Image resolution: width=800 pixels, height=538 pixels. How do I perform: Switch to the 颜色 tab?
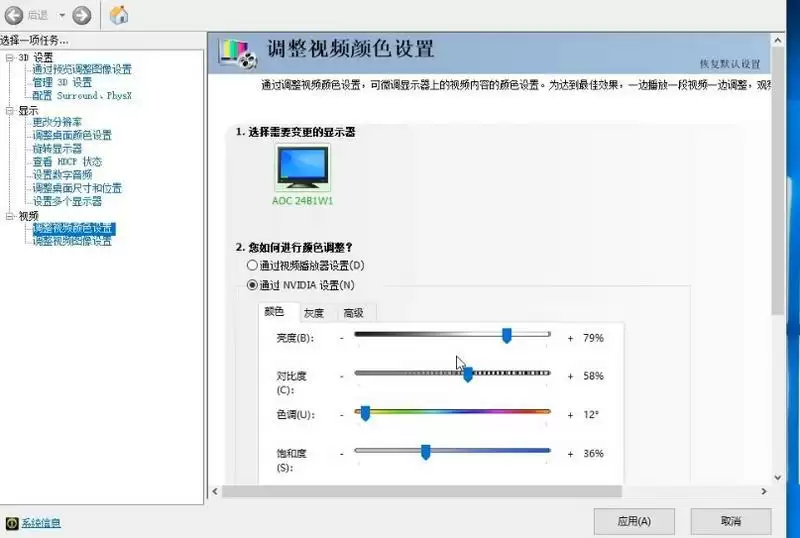pos(274,312)
